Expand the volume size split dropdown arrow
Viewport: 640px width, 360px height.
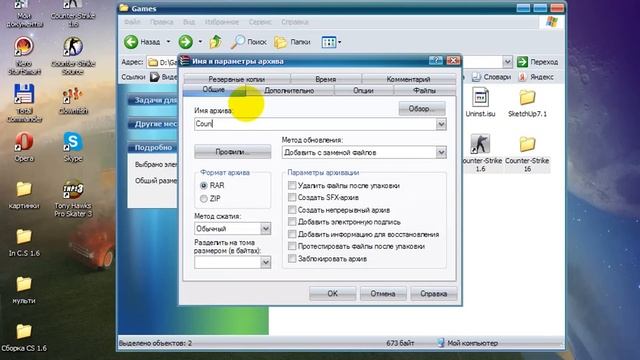click(x=265, y=262)
